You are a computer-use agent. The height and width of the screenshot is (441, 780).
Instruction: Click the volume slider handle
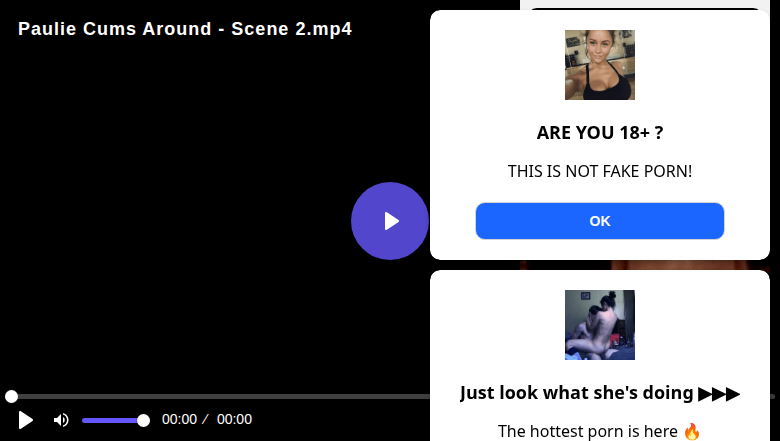[143, 420]
